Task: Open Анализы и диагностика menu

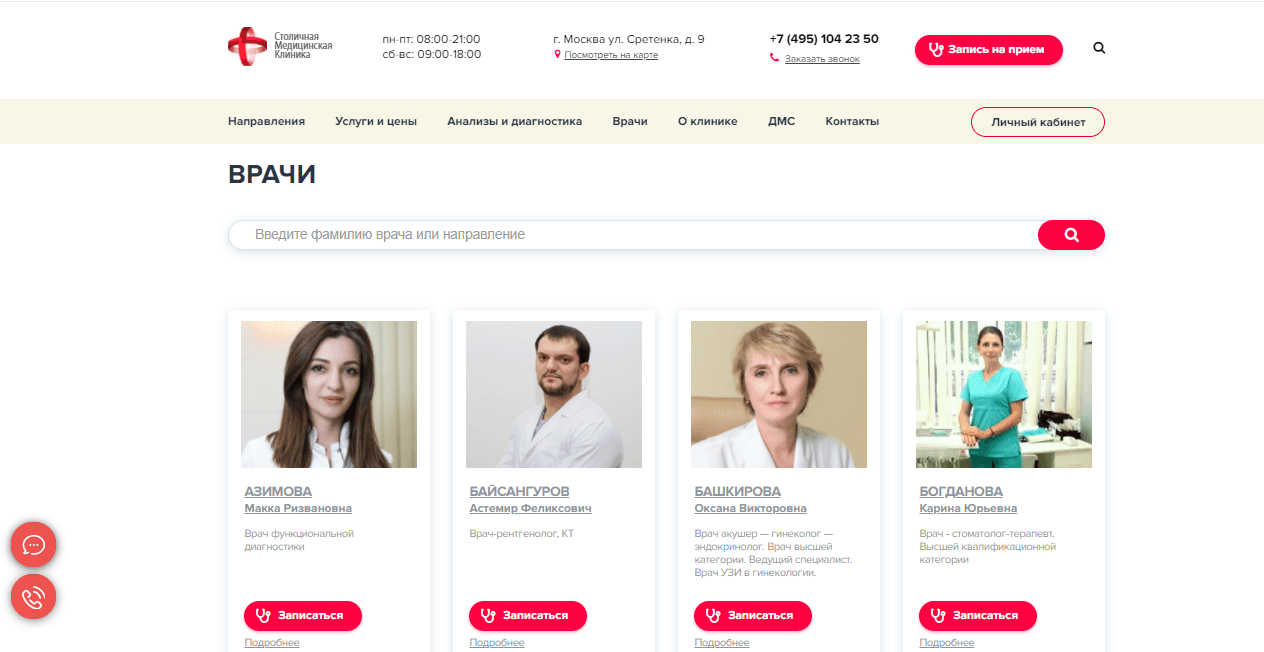Action: tap(514, 121)
